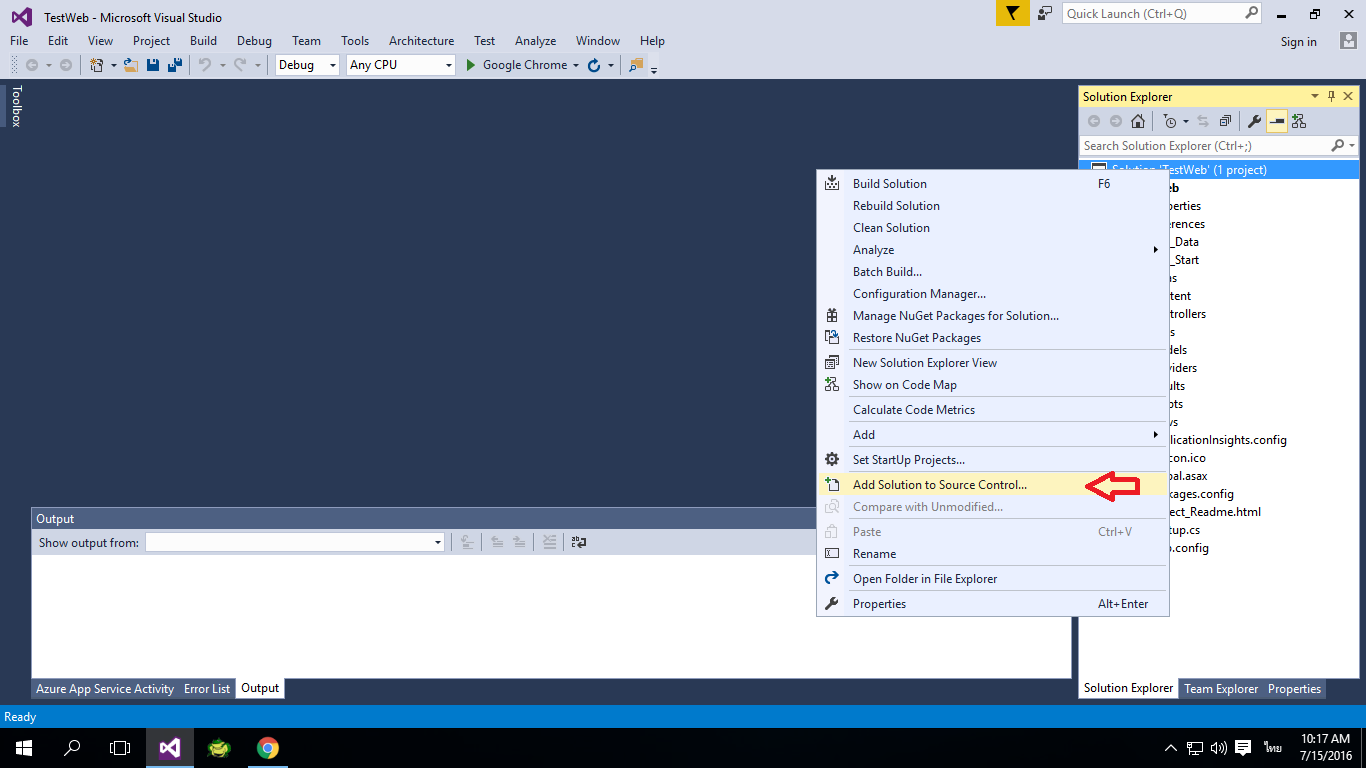Click the taskbar Search magnifier icon
1366x768 pixels.
pyautogui.click(x=72, y=747)
